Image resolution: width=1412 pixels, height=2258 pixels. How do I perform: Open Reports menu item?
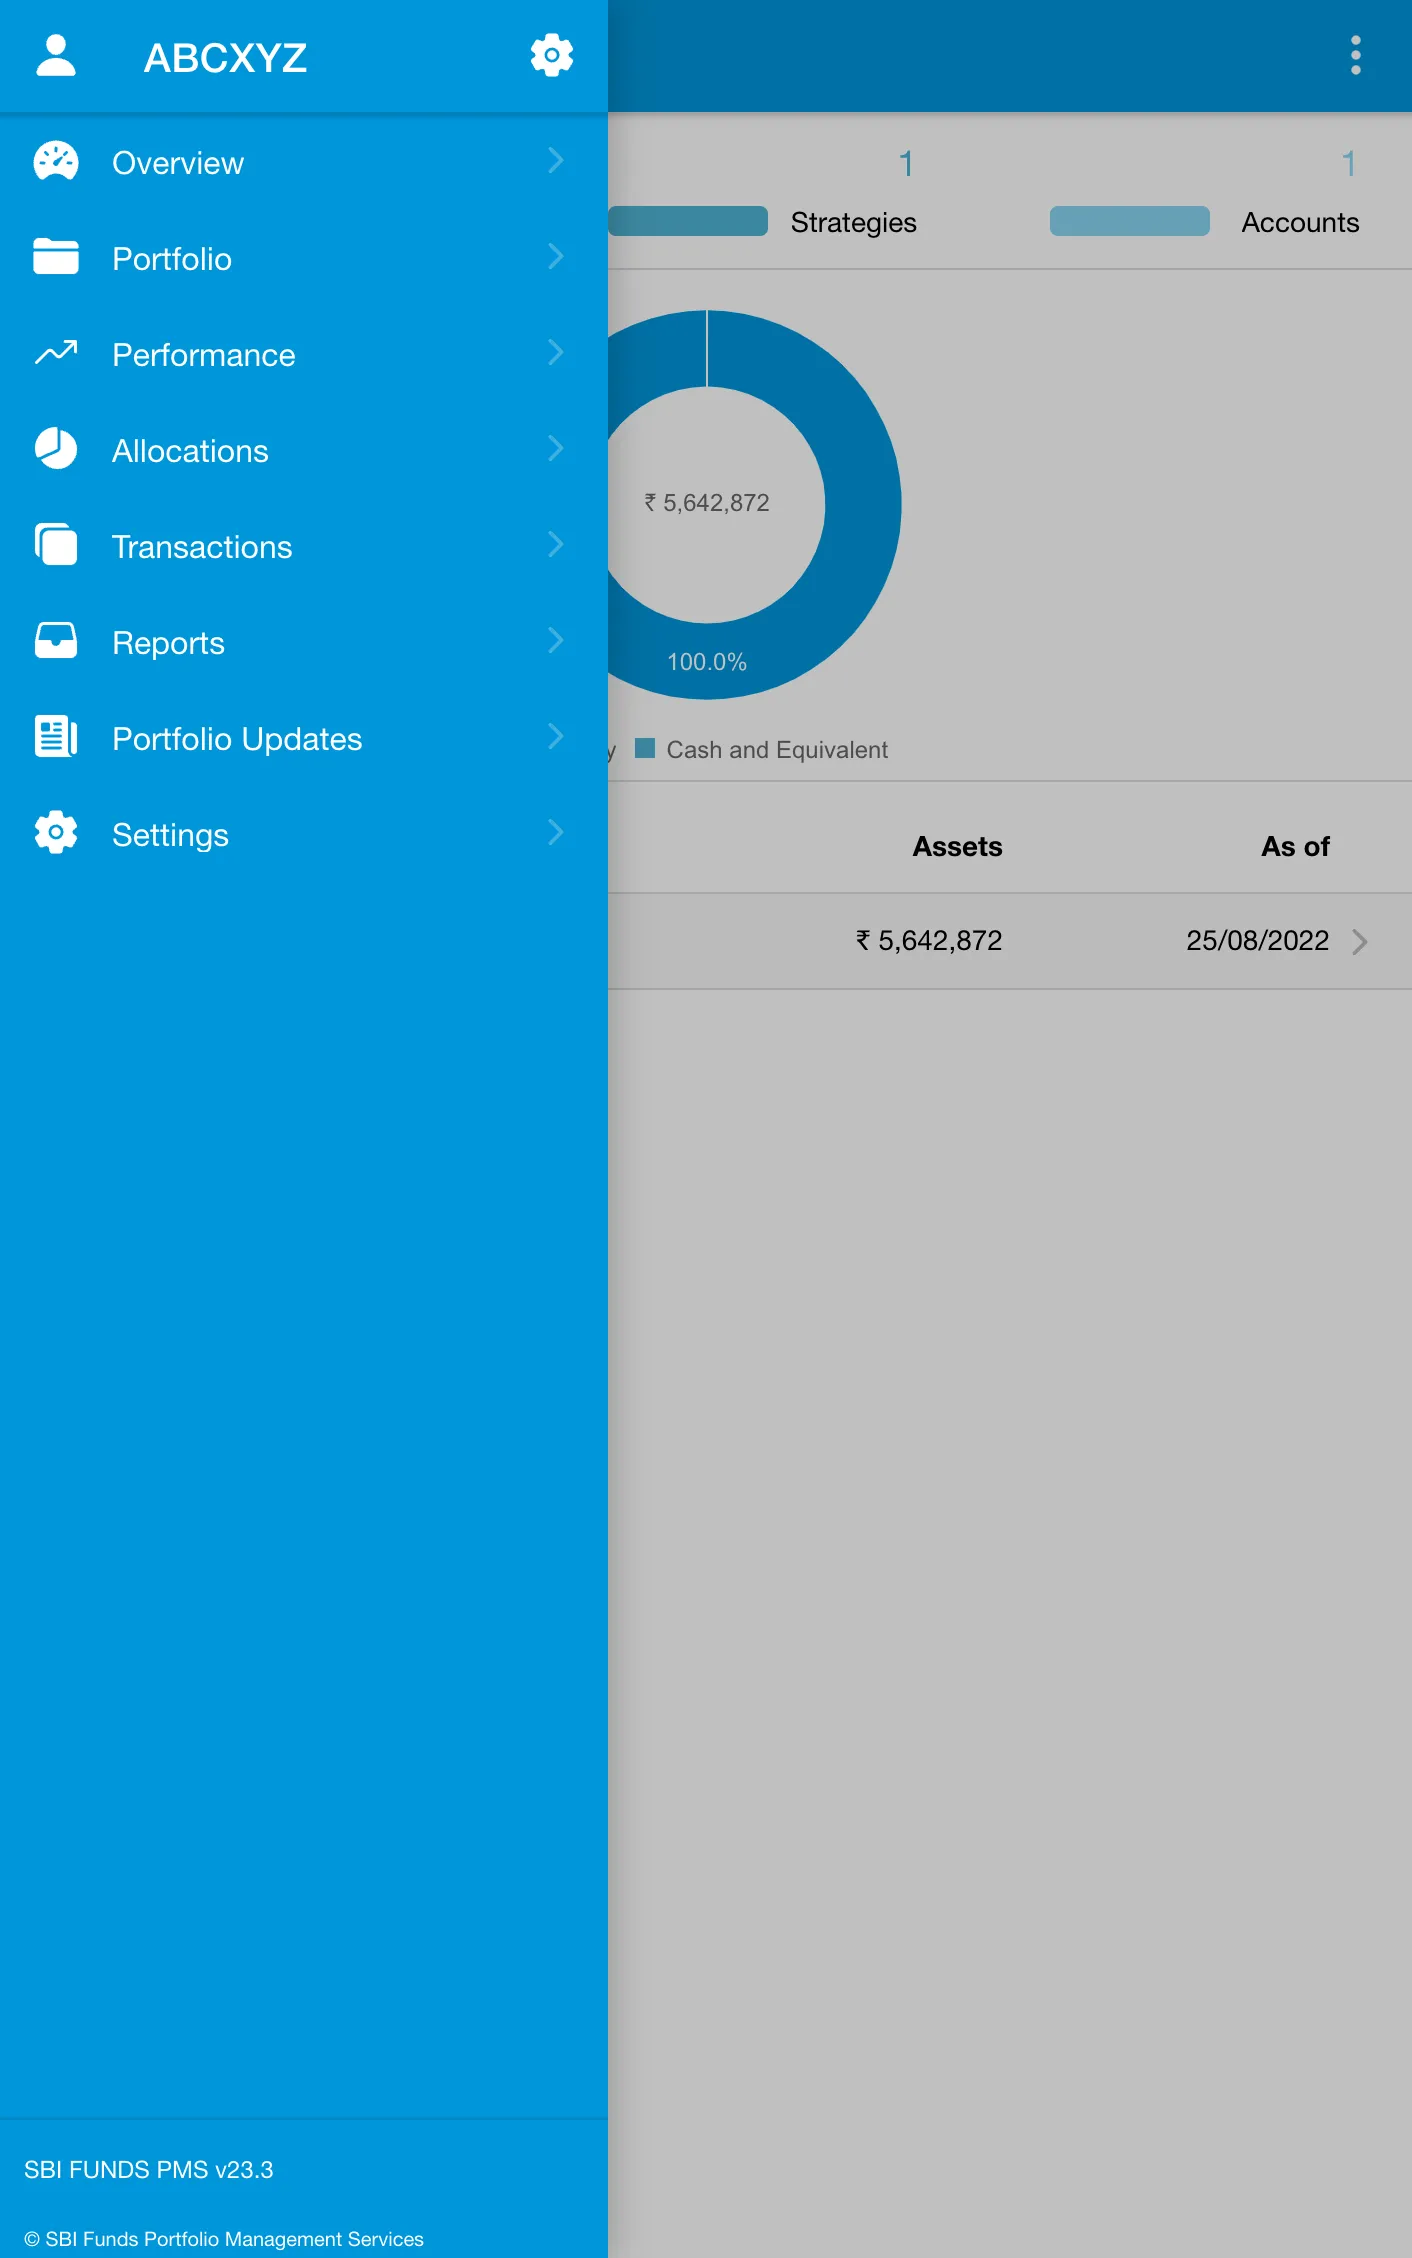pos(304,641)
